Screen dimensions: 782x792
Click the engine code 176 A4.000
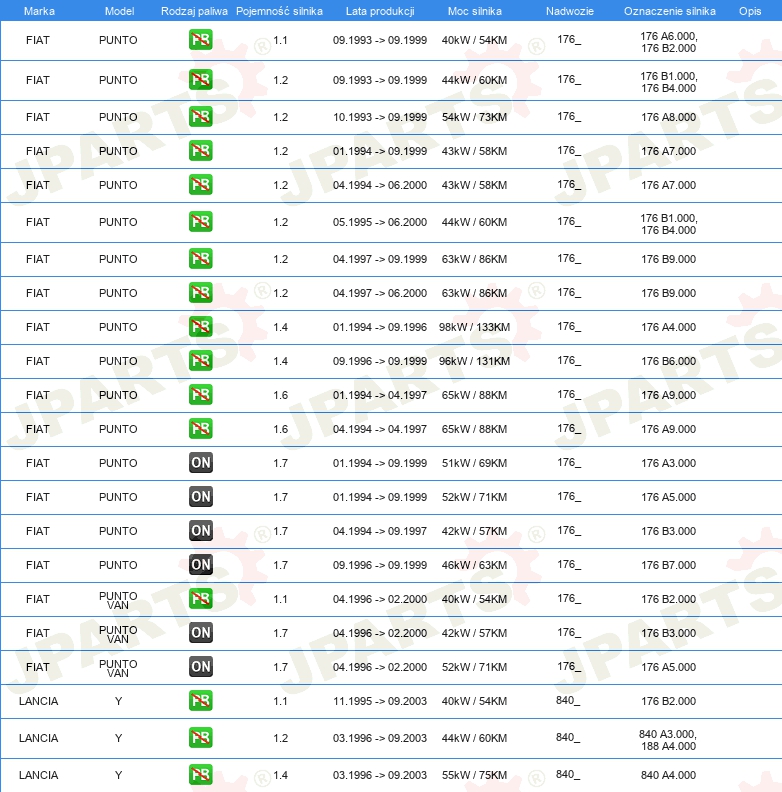pyautogui.click(x=668, y=327)
